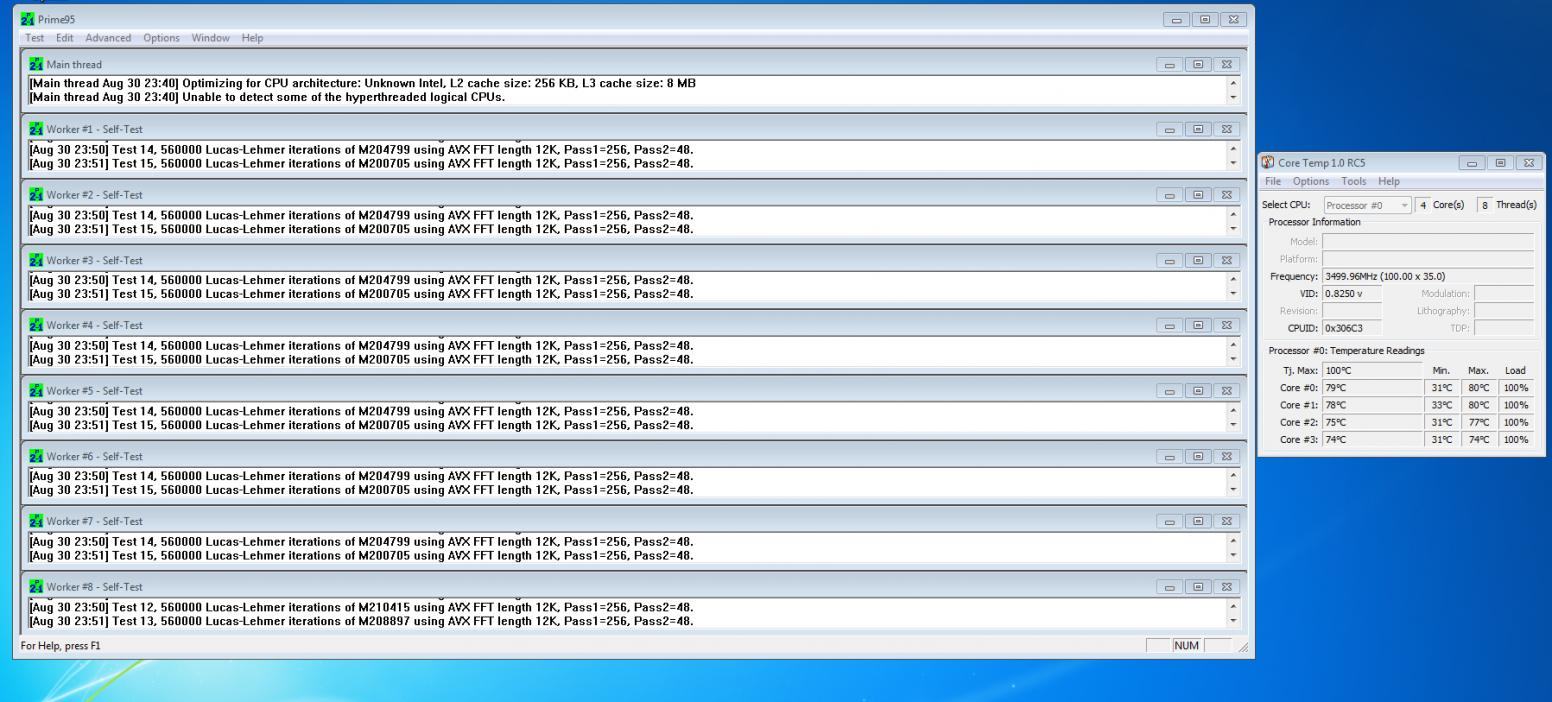The height and width of the screenshot is (702, 1552).
Task: Click scroll-up arrow in Worker #1 pane
Action: (x=1232, y=149)
